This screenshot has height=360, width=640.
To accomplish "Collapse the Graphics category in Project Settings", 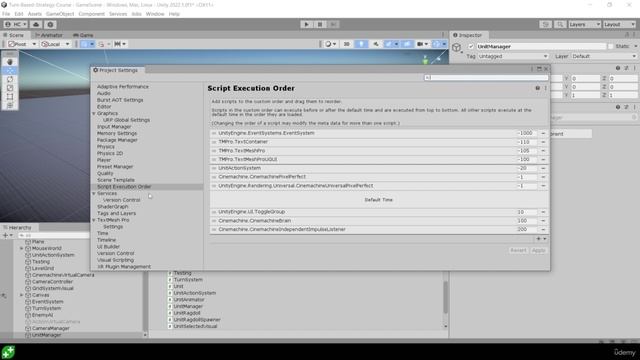I will (x=94, y=113).
